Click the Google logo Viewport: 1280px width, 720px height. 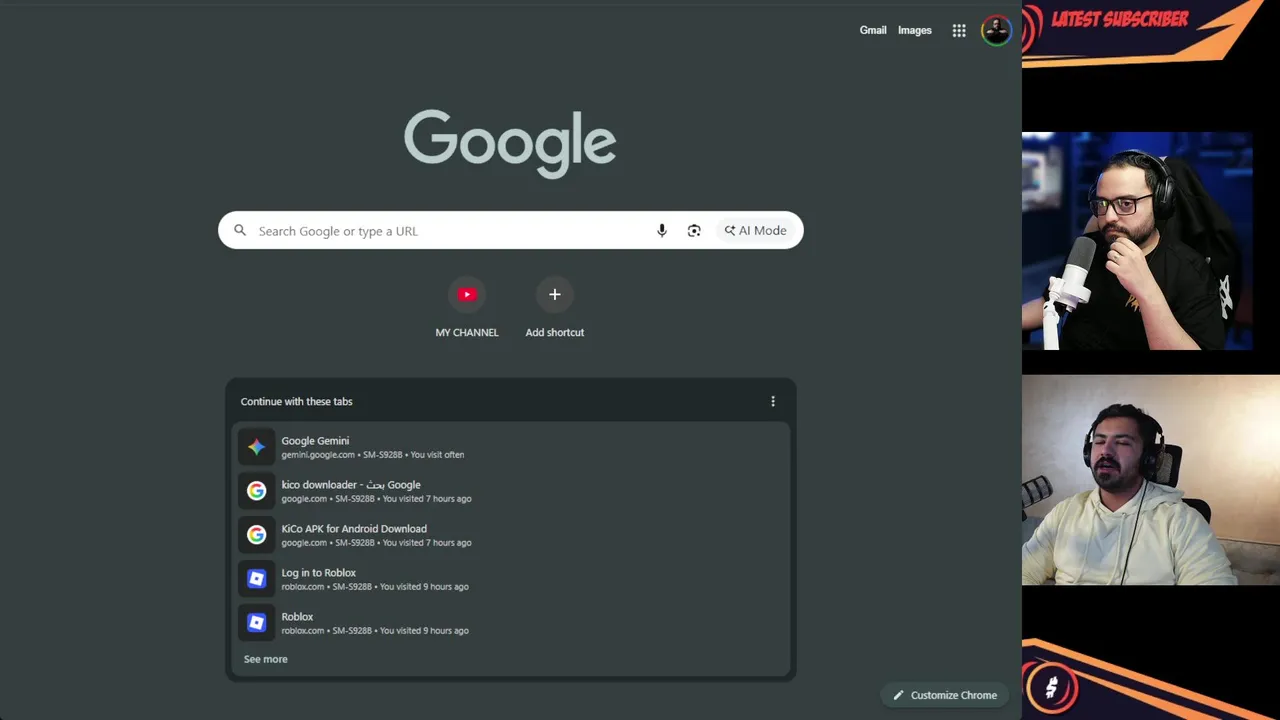(510, 144)
